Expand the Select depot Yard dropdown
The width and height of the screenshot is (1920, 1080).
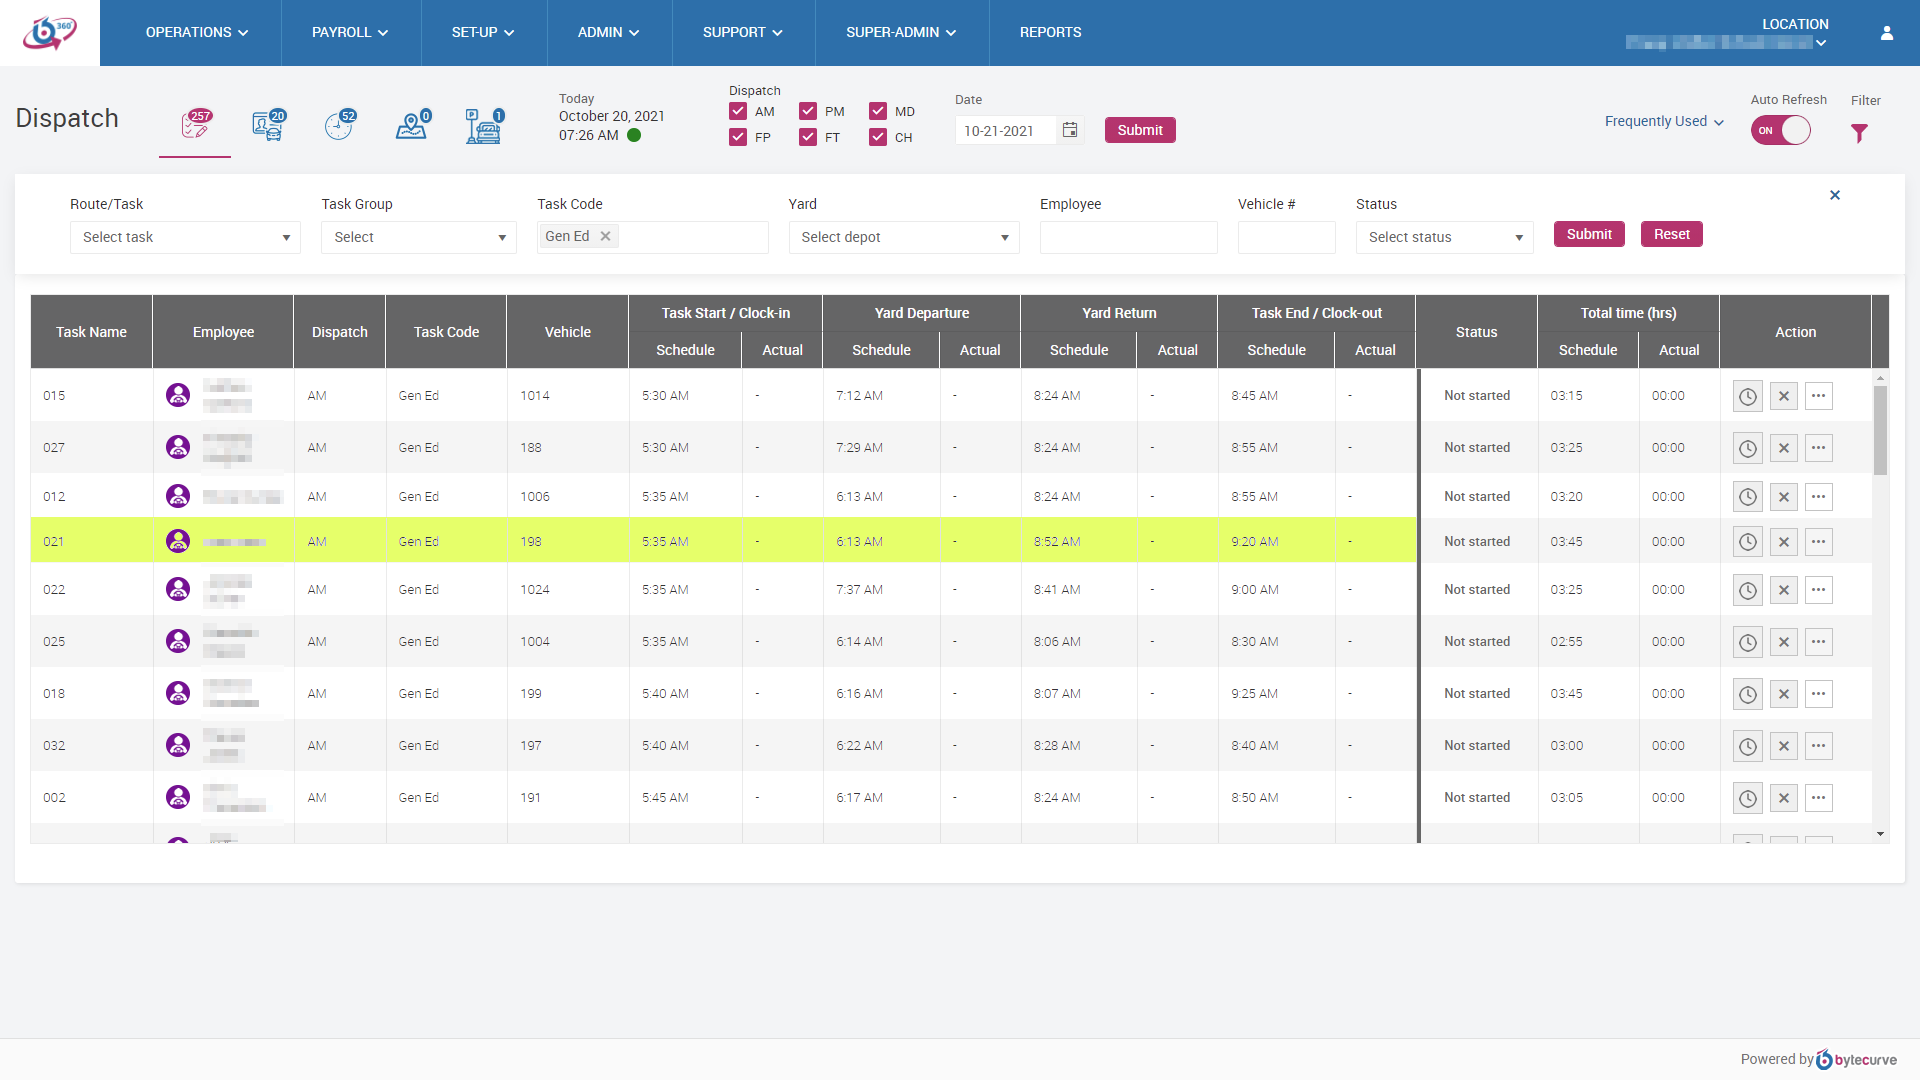[903, 237]
